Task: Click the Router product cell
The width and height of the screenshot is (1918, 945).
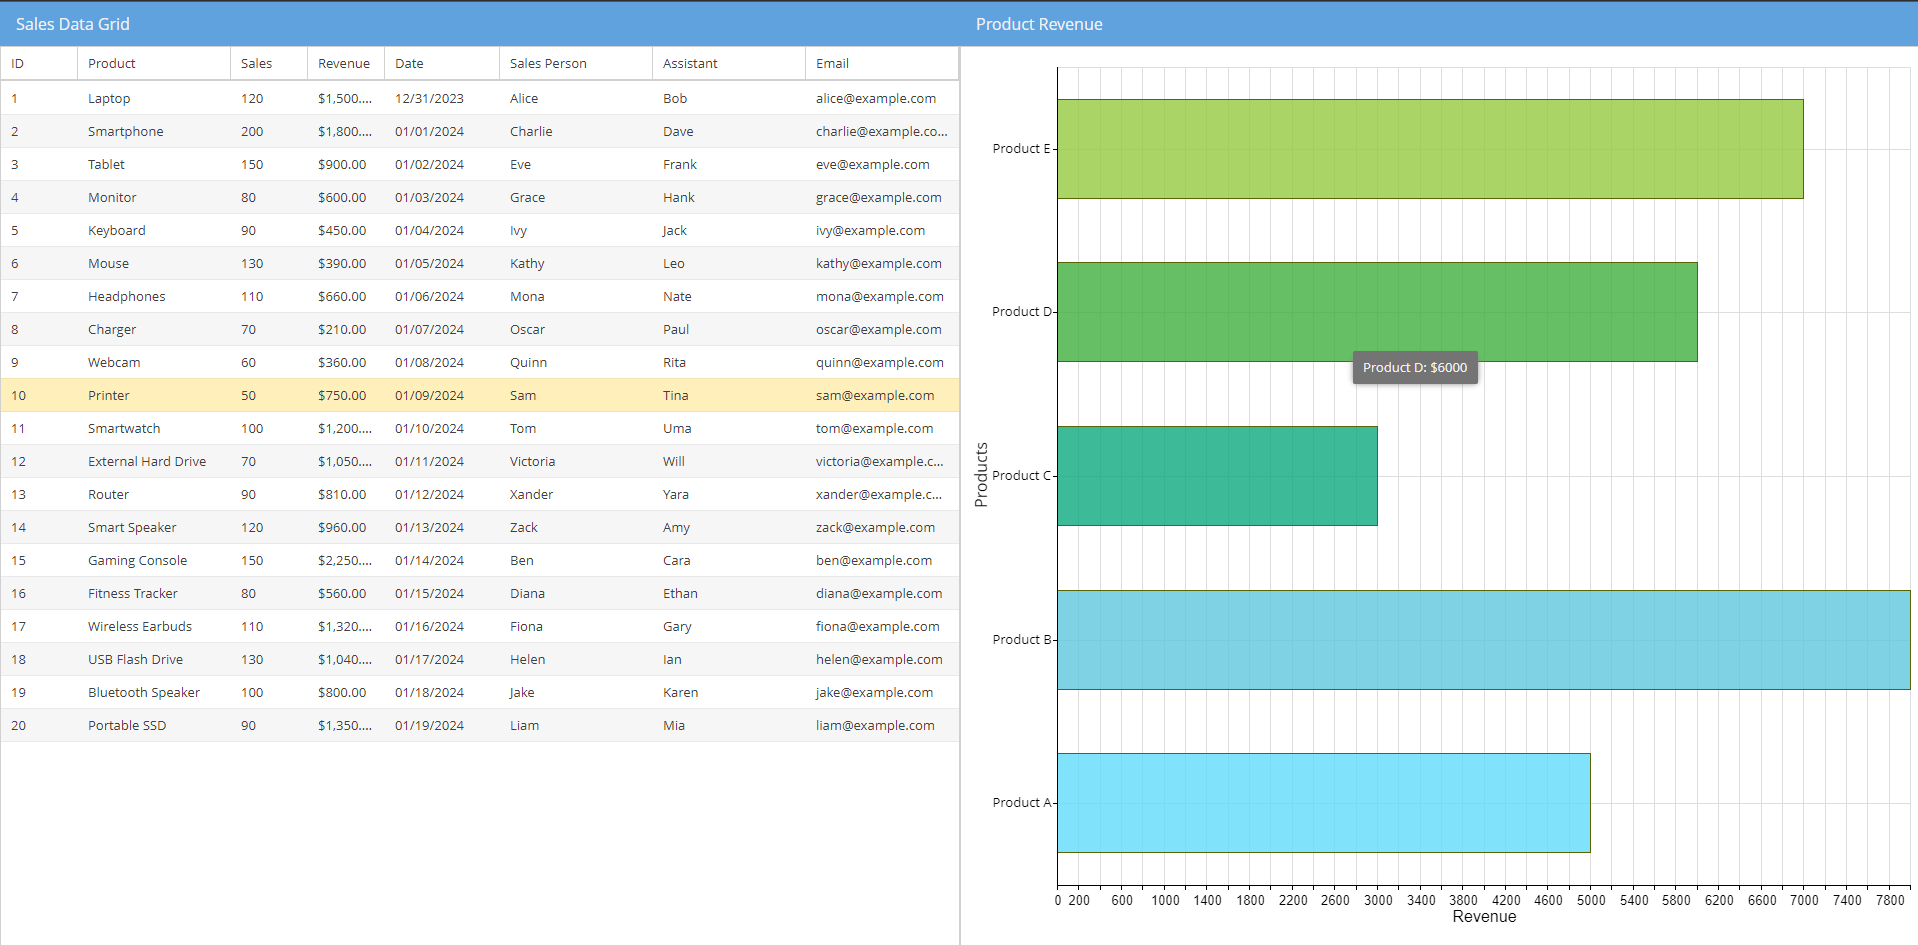Action: point(154,494)
